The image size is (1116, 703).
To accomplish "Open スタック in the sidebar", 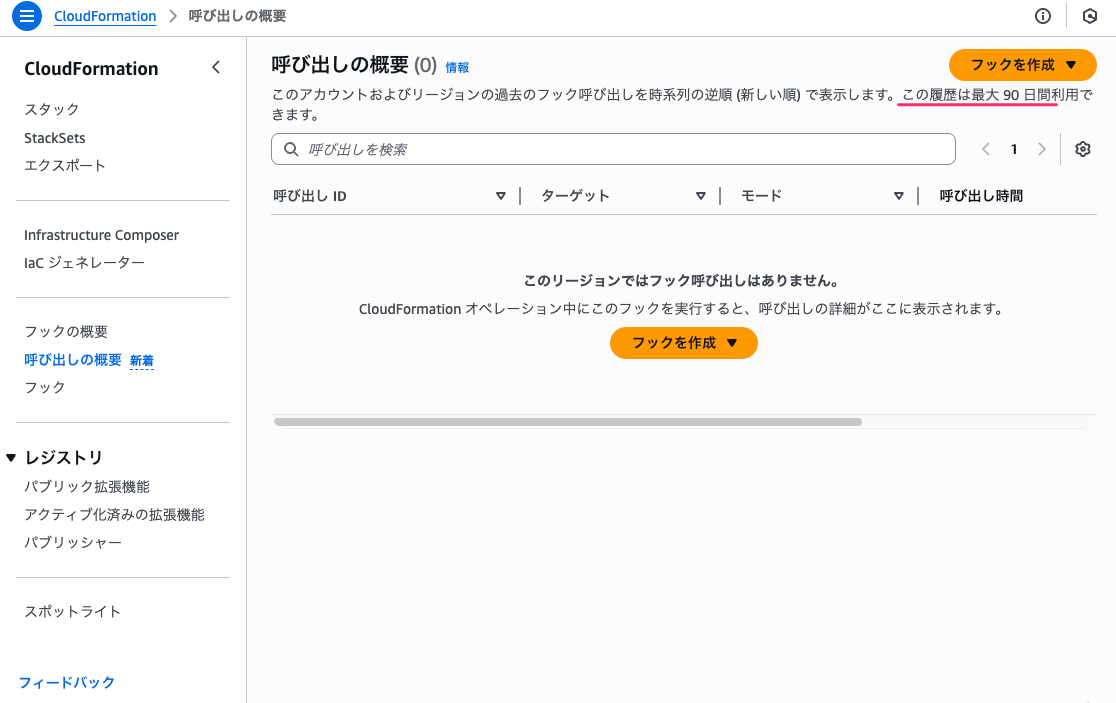I will tap(52, 109).
